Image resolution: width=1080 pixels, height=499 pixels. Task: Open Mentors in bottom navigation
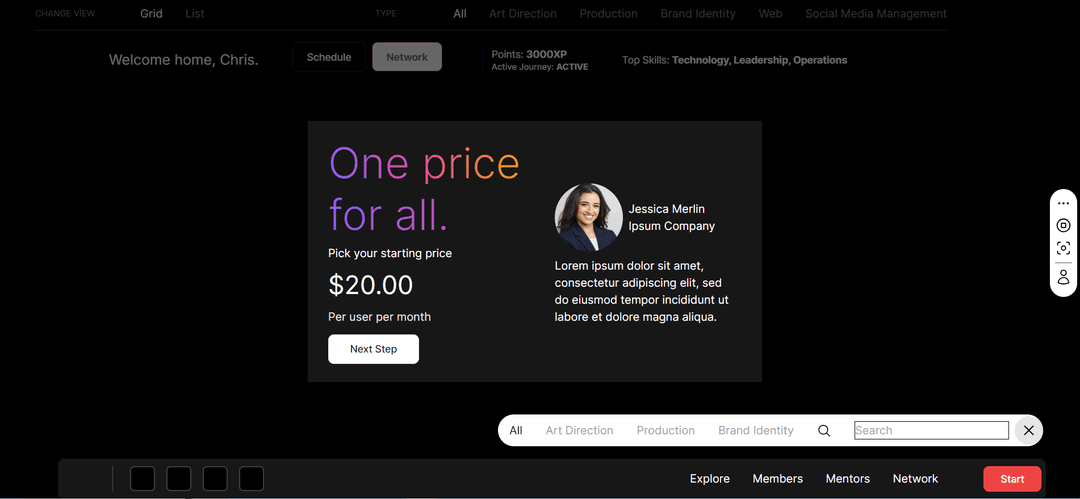pyautogui.click(x=848, y=479)
